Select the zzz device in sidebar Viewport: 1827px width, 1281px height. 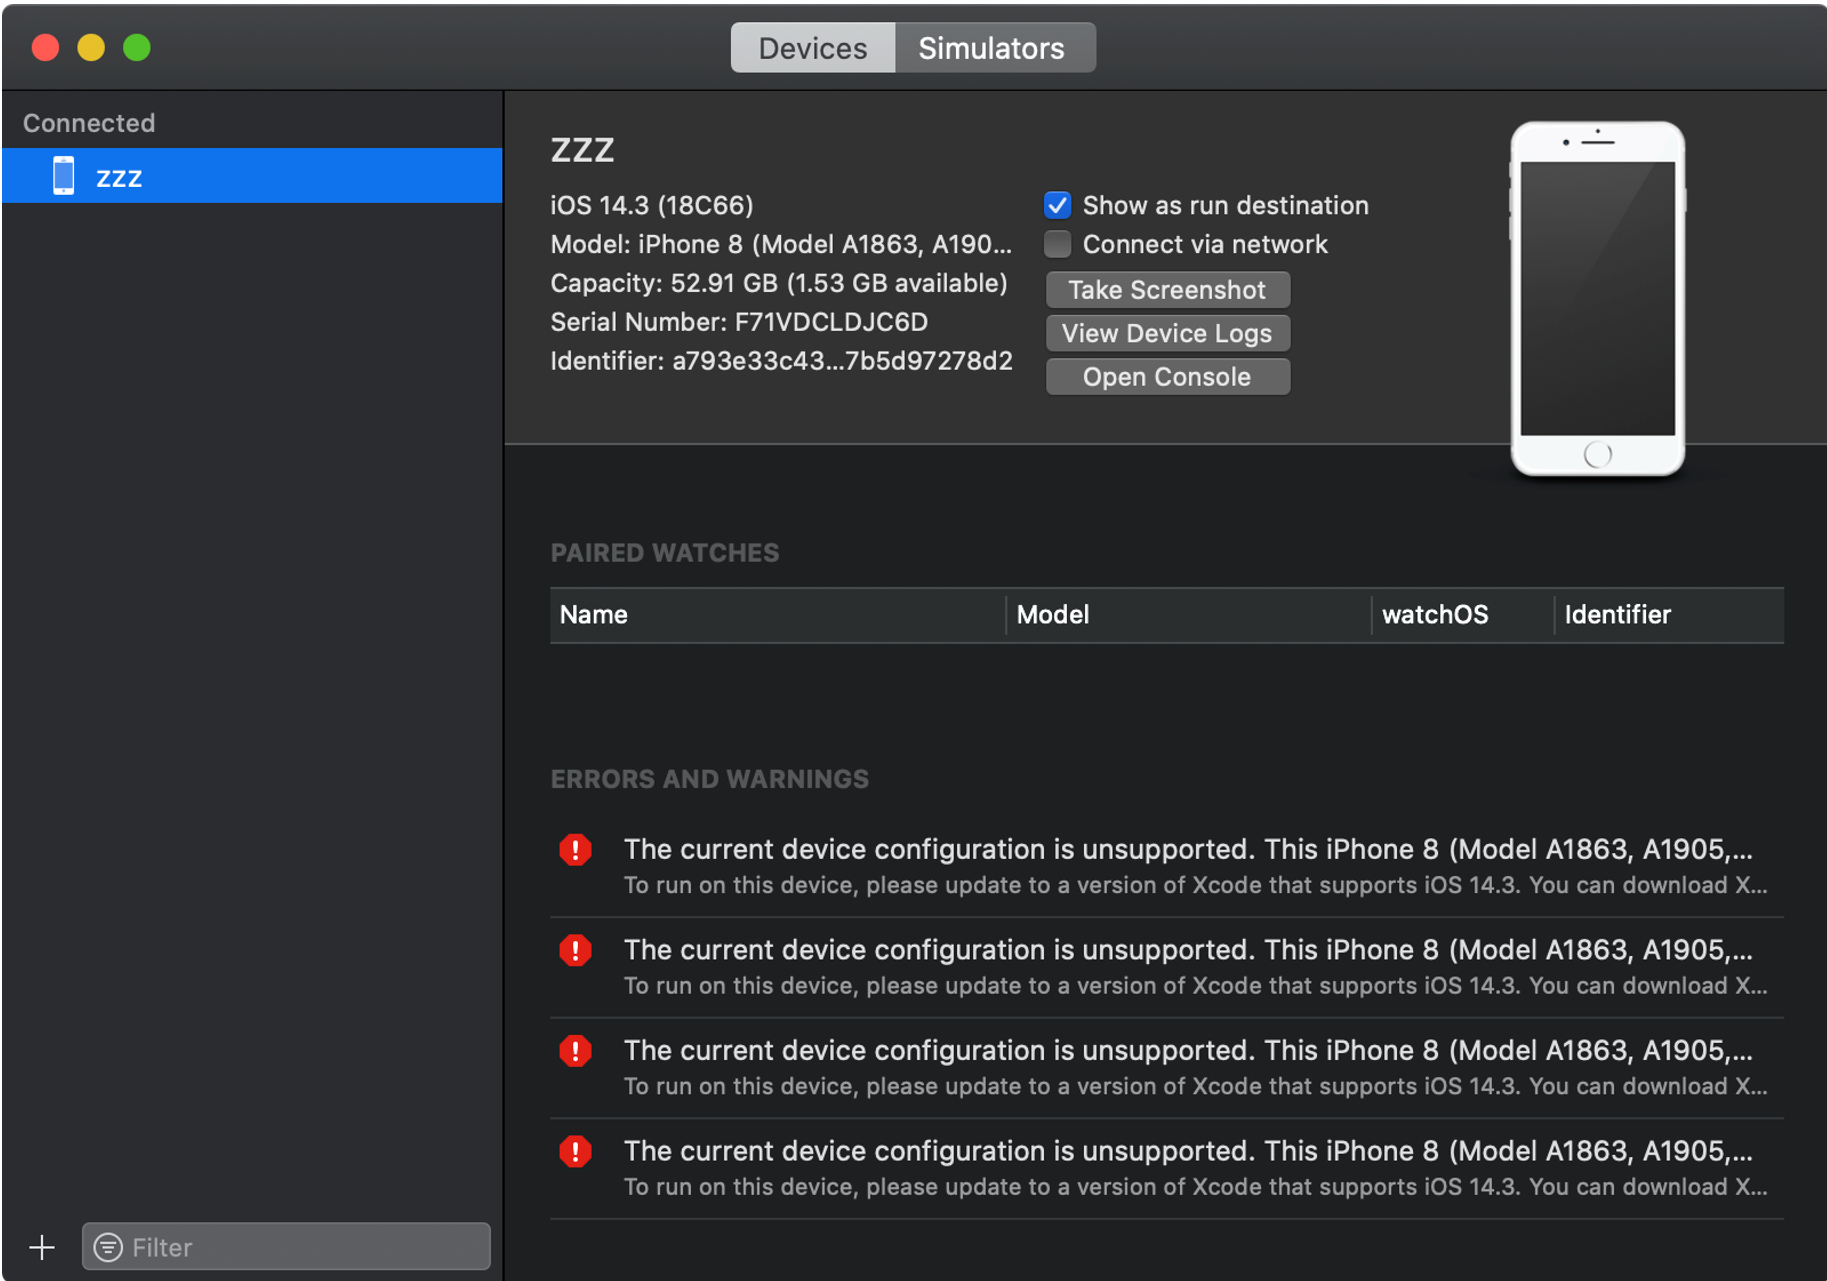[252, 176]
